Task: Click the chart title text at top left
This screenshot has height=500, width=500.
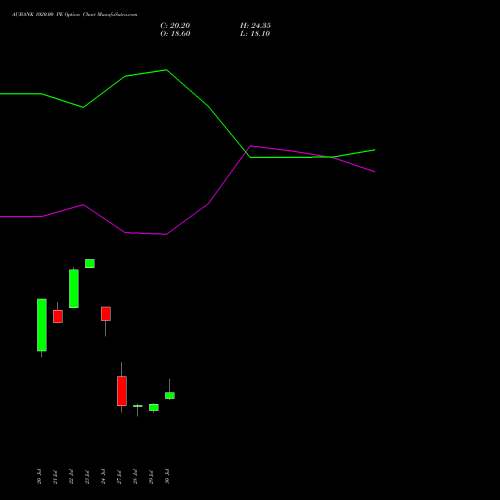Action: [75, 15]
